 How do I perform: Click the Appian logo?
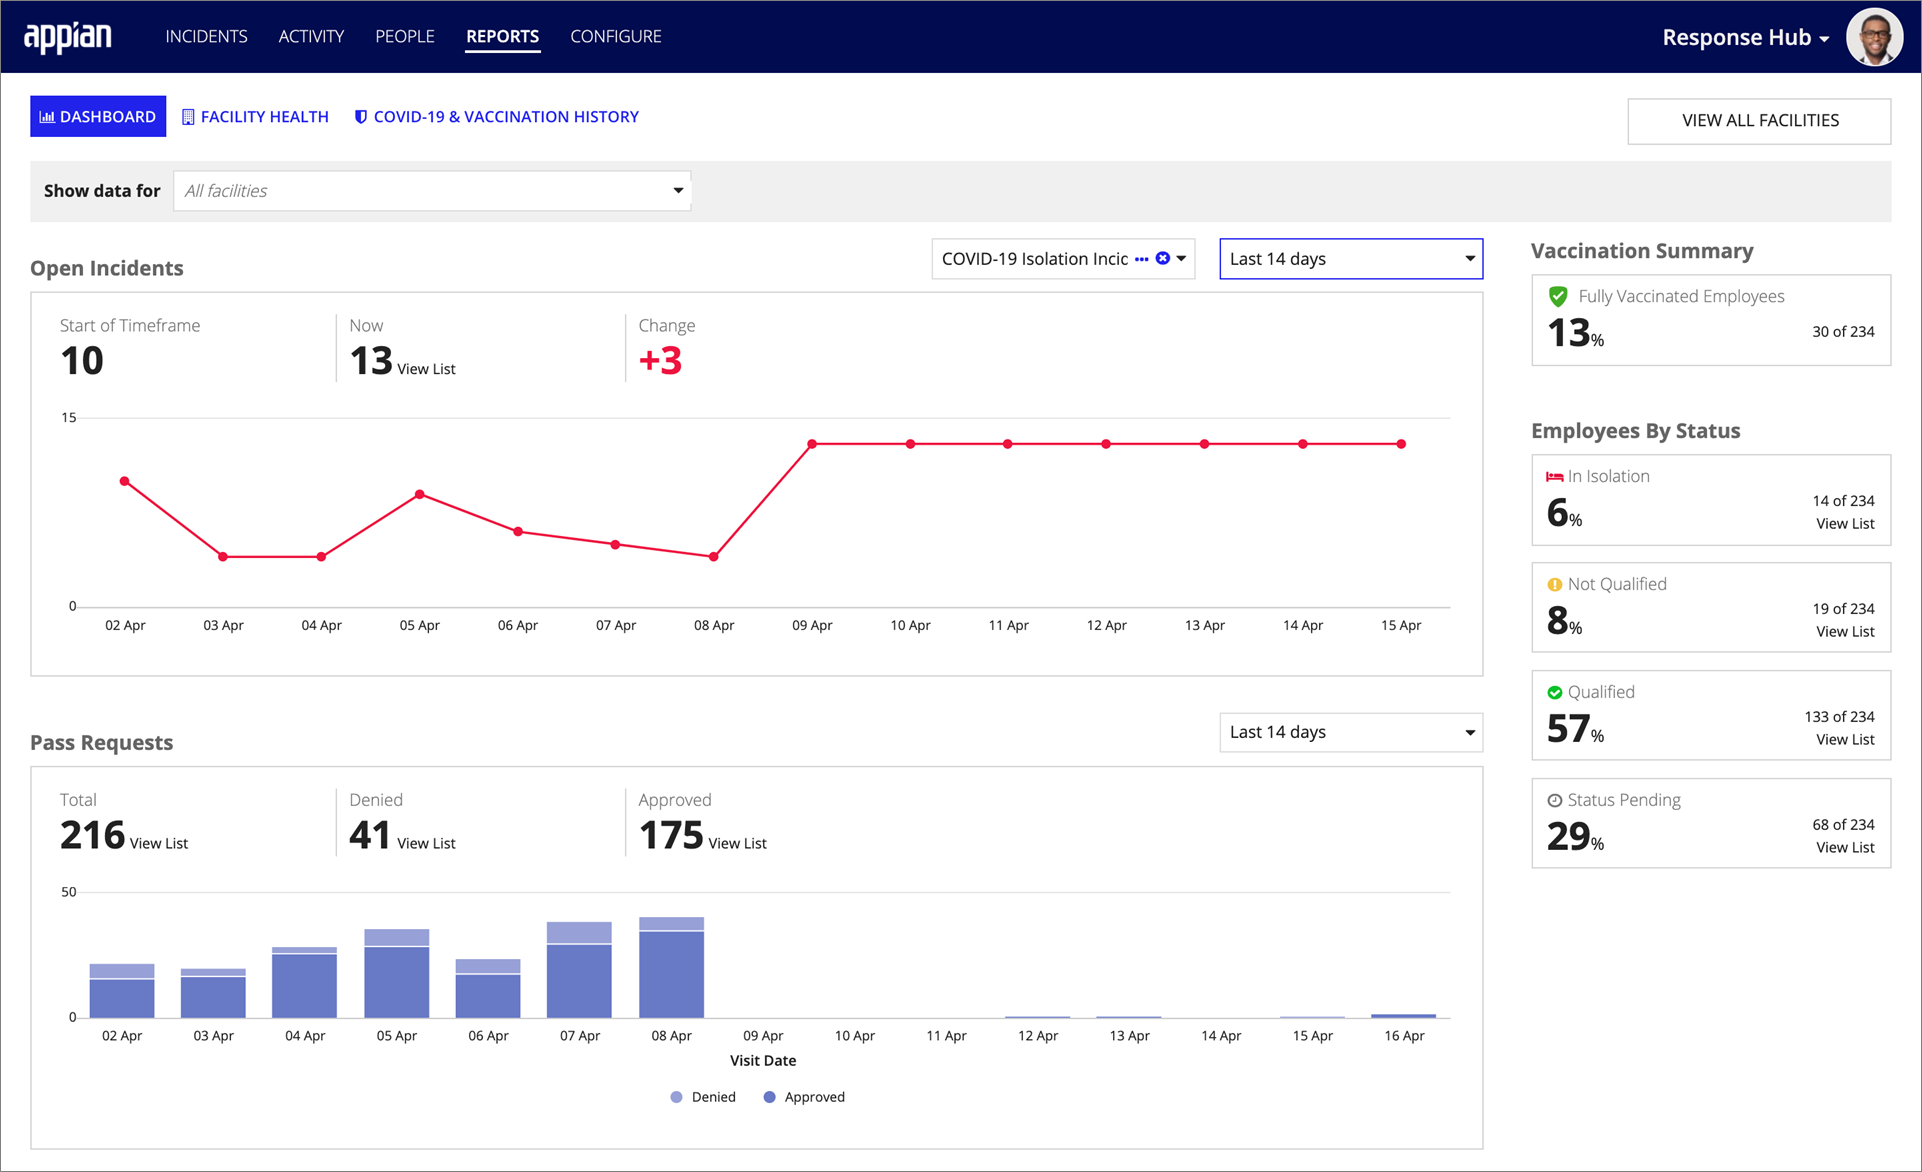click(x=68, y=37)
